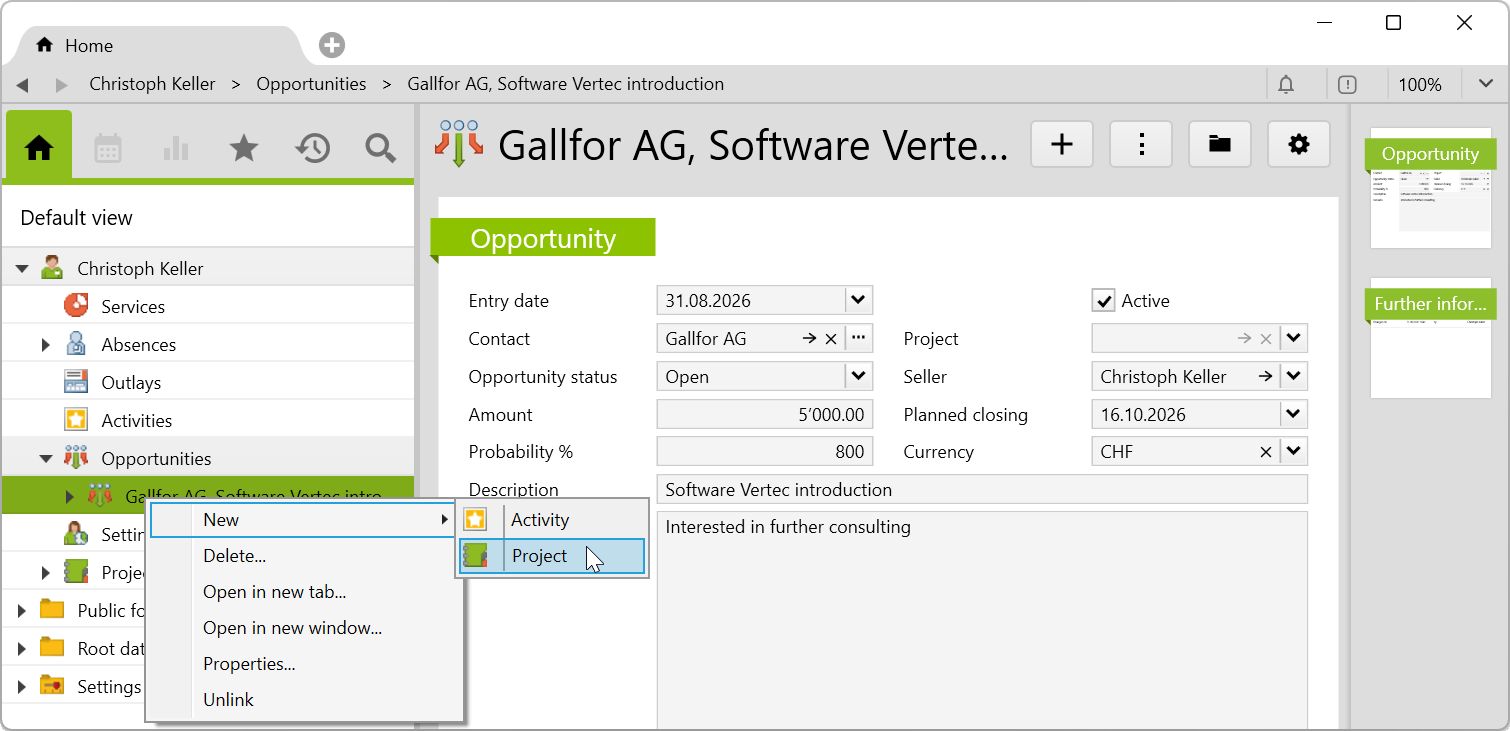This screenshot has width=1510, height=731.
Task: Open the history clock icon
Action: pos(312,149)
